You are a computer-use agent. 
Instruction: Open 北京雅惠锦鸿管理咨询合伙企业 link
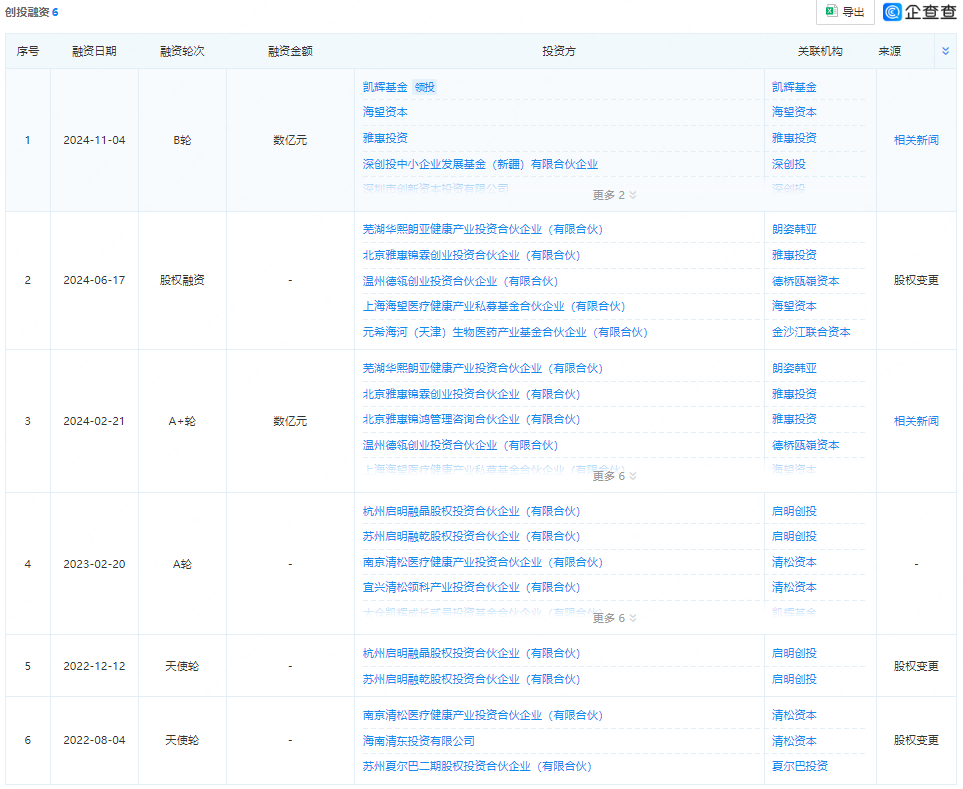[x=472, y=419]
